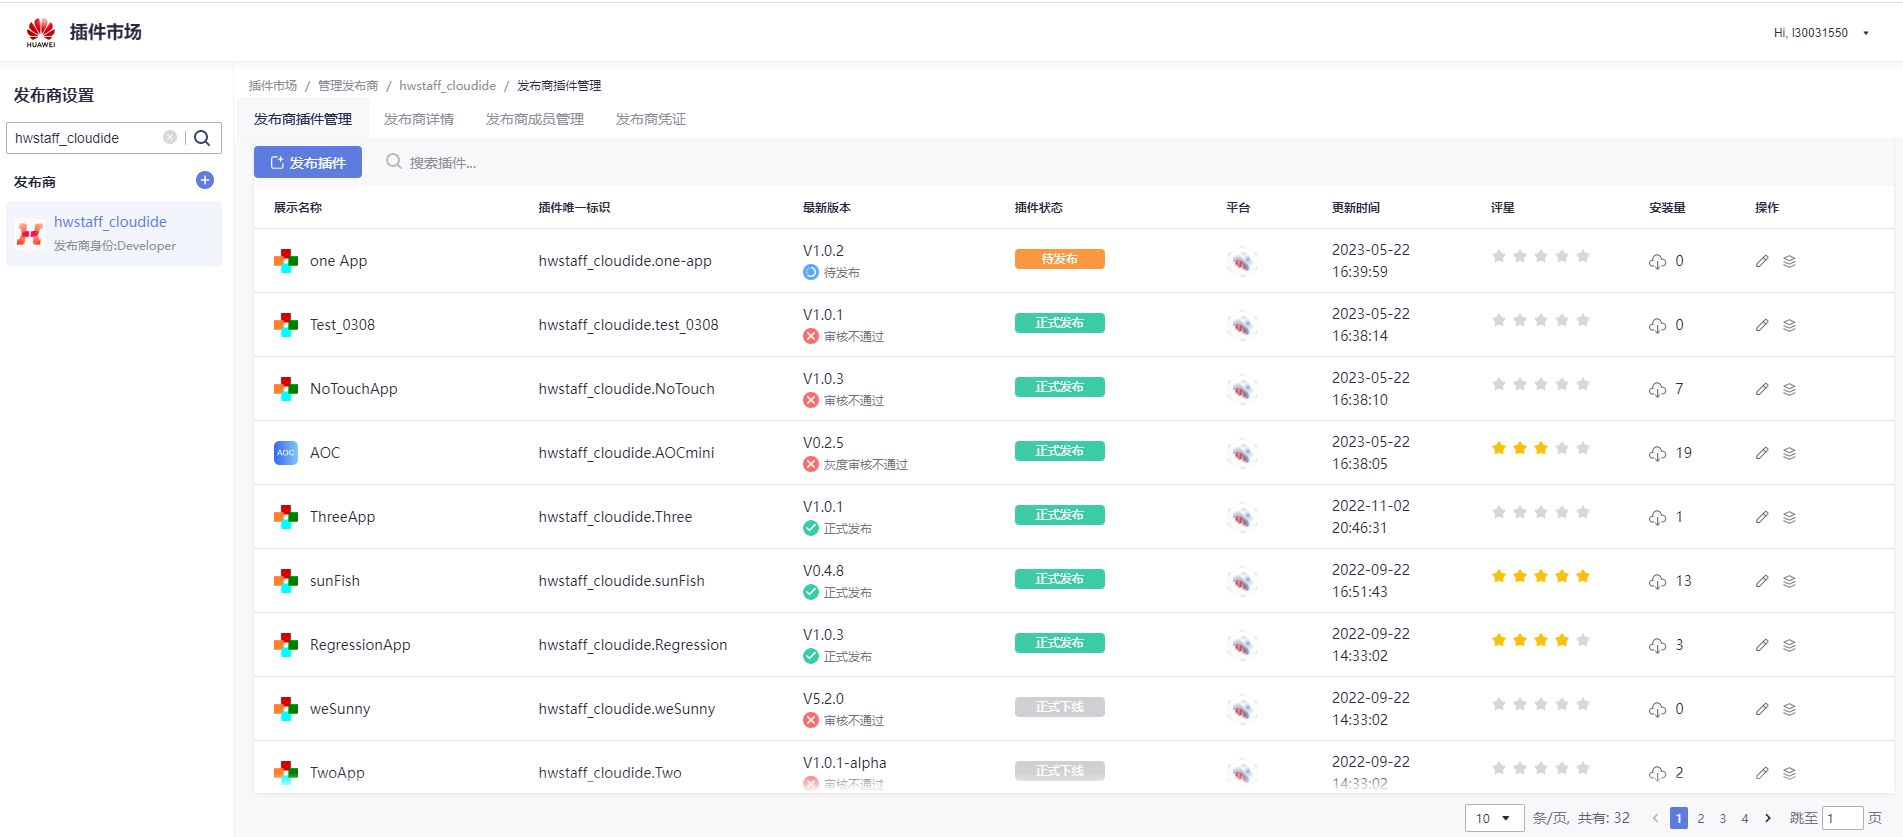This screenshot has width=1903, height=837.
Task: Click the edit pencil for one App
Action: [x=1762, y=261]
